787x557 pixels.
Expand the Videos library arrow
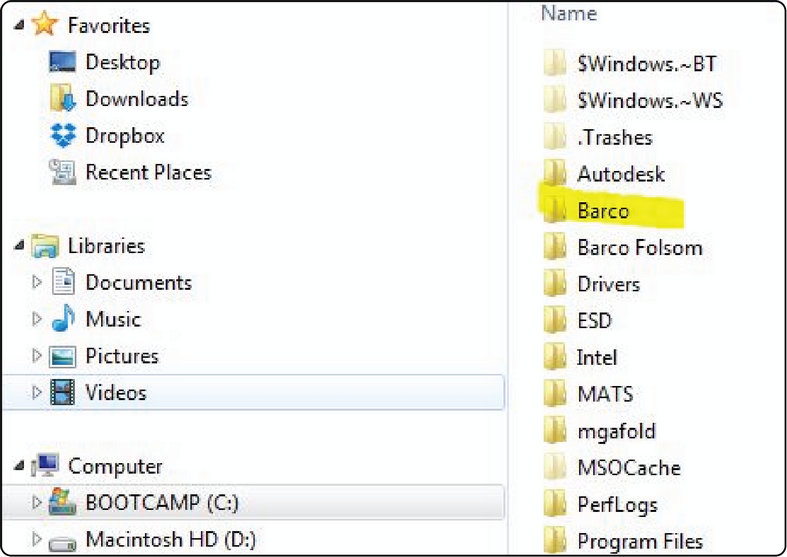[x=37, y=392]
